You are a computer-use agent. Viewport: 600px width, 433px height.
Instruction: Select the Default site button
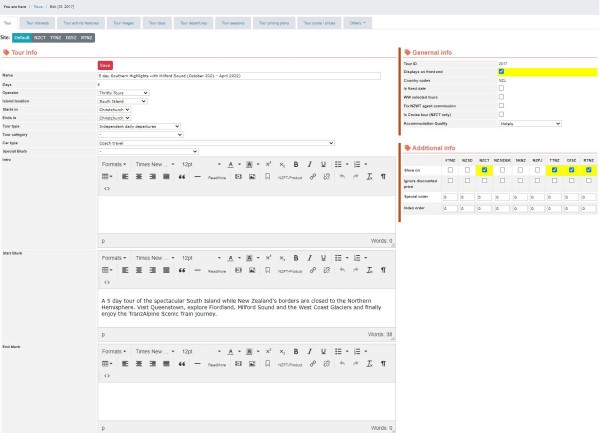tap(22, 38)
